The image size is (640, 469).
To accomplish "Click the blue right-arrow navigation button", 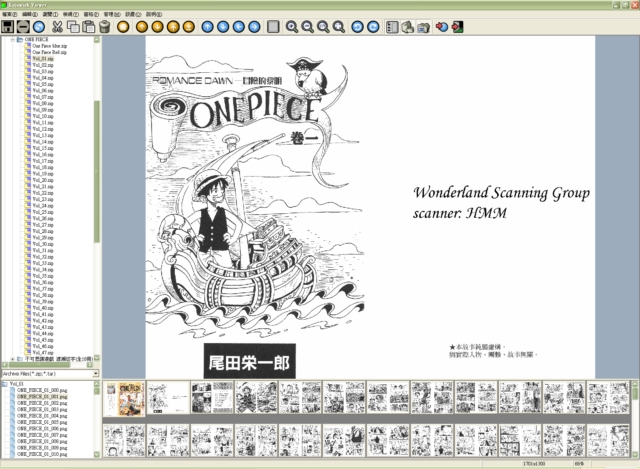I will tap(254, 27).
